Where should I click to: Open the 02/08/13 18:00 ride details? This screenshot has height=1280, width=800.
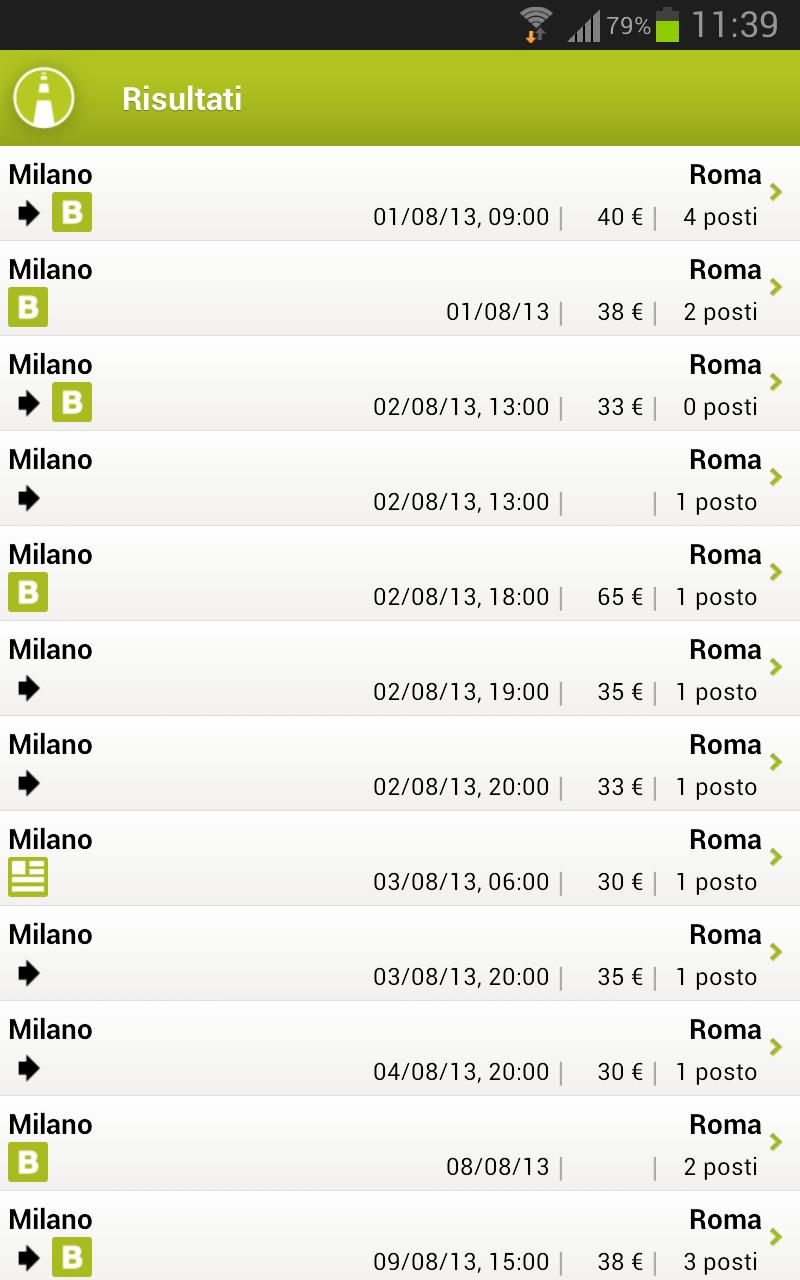click(x=400, y=573)
